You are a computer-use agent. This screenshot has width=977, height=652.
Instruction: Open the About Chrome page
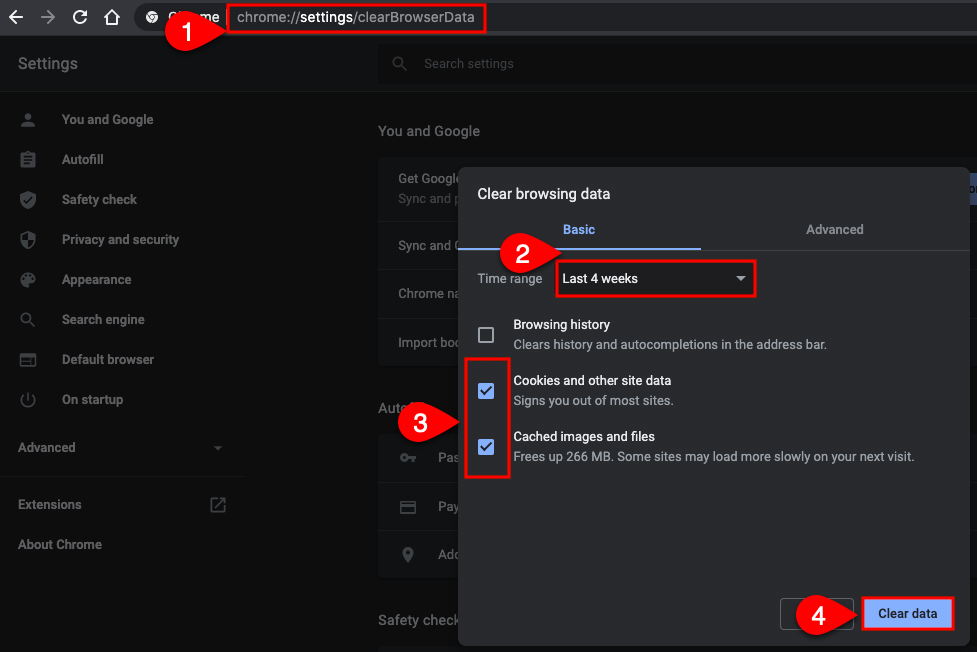(x=60, y=545)
